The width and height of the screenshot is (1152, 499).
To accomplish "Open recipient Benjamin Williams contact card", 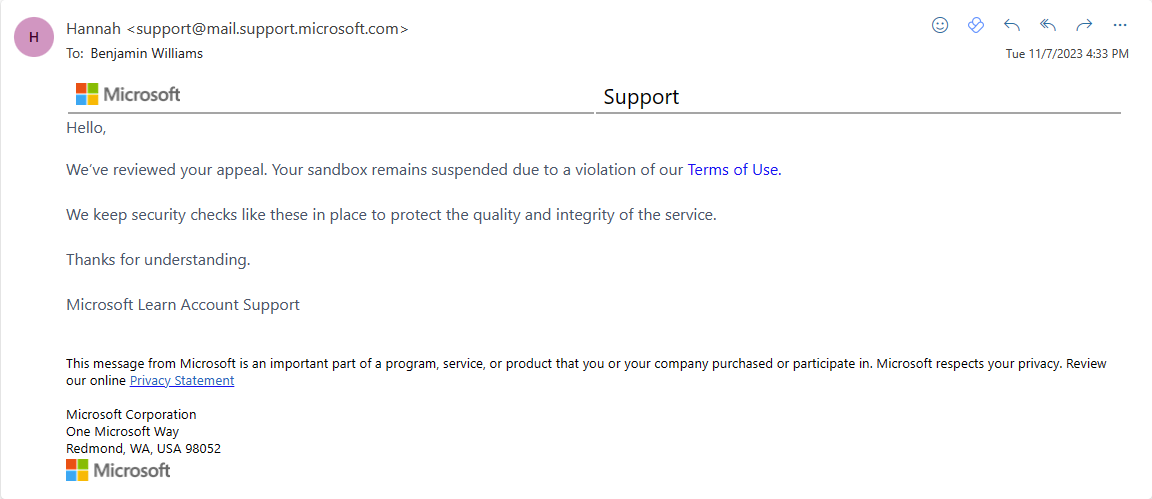I will pos(146,54).
